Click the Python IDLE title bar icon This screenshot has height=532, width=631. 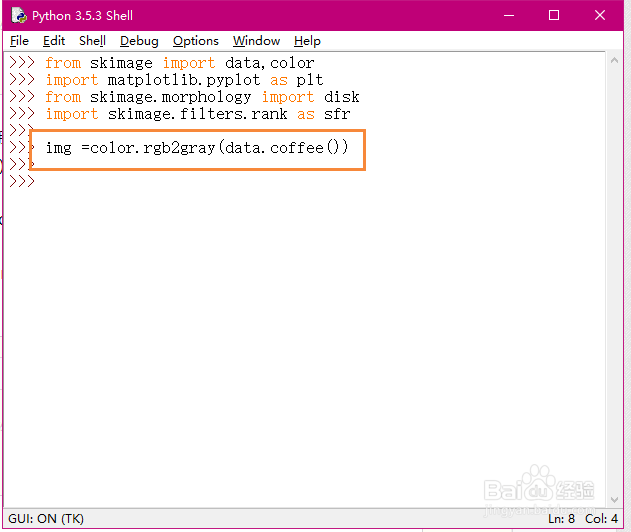pyautogui.click(x=19, y=15)
